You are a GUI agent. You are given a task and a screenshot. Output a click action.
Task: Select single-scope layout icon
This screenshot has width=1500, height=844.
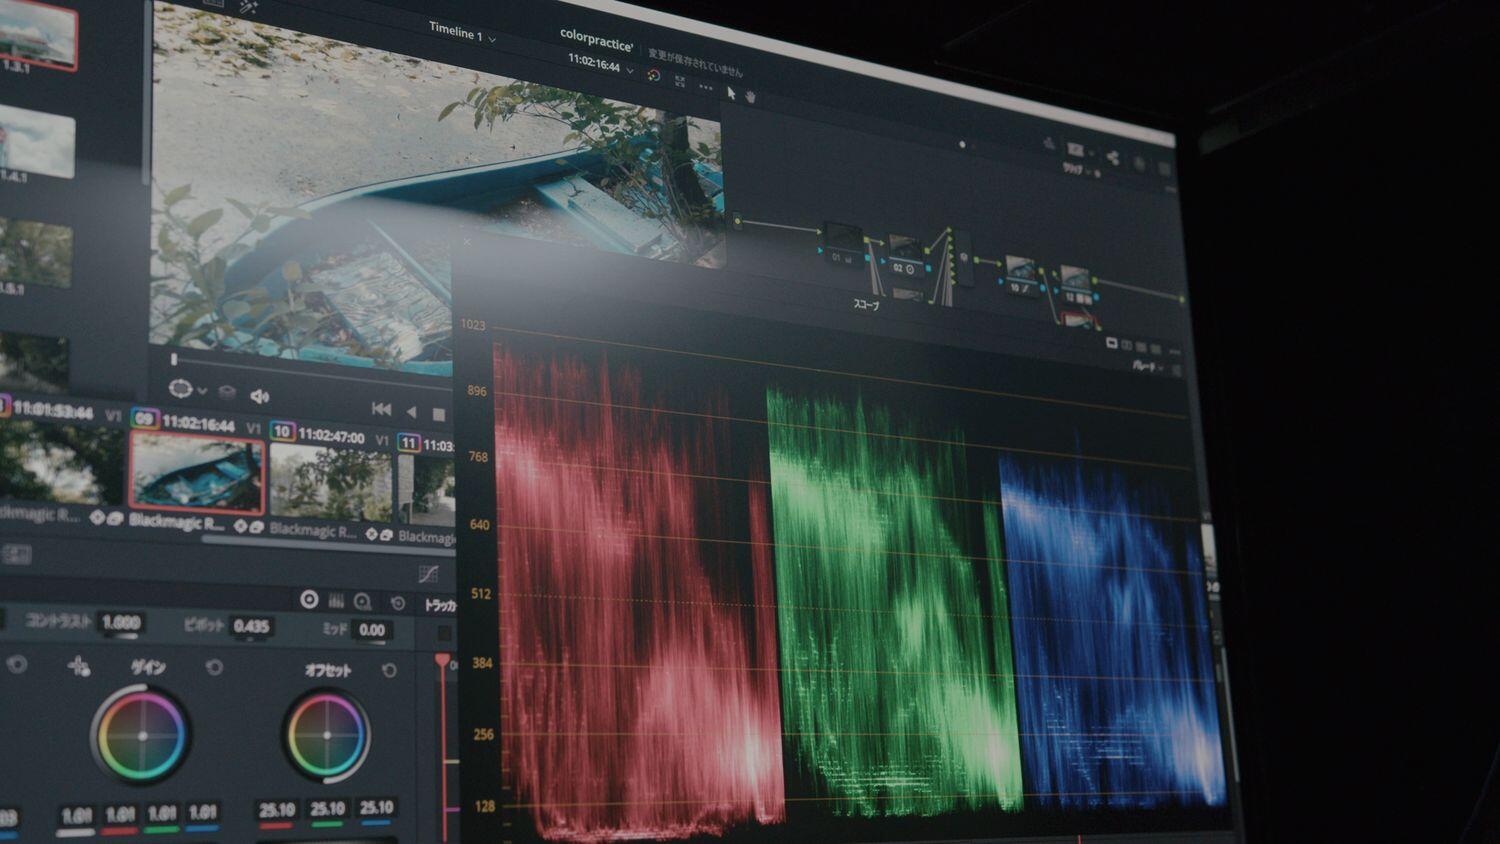pyautogui.click(x=1111, y=343)
